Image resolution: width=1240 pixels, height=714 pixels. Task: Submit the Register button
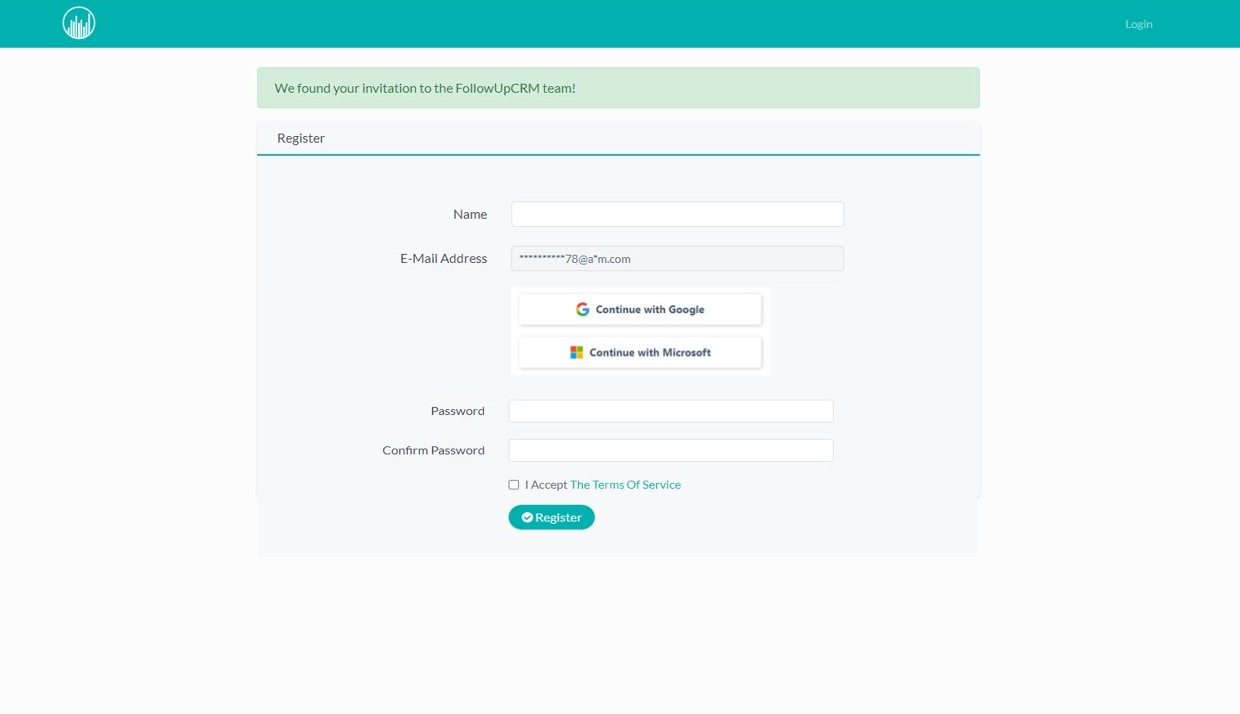(551, 517)
